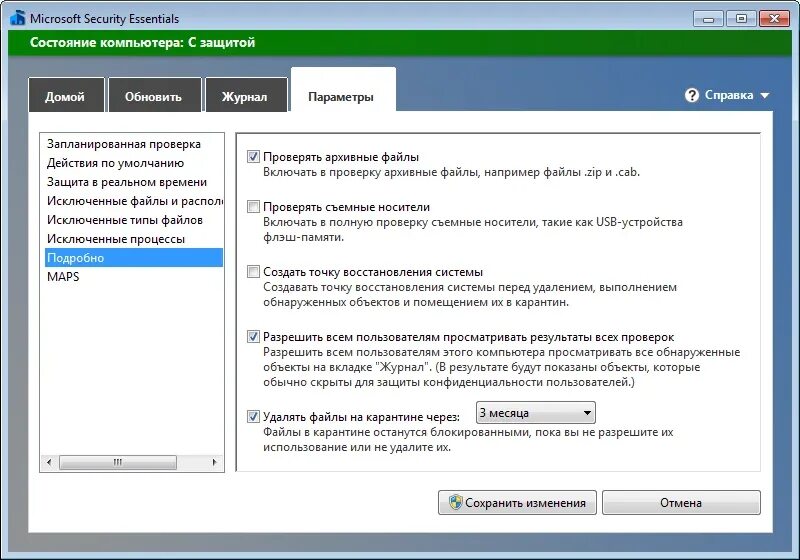Image resolution: width=800 pixels, height=560 pixels.
Task: Open the Справка dropdown arrow
Action: (764, 95)
